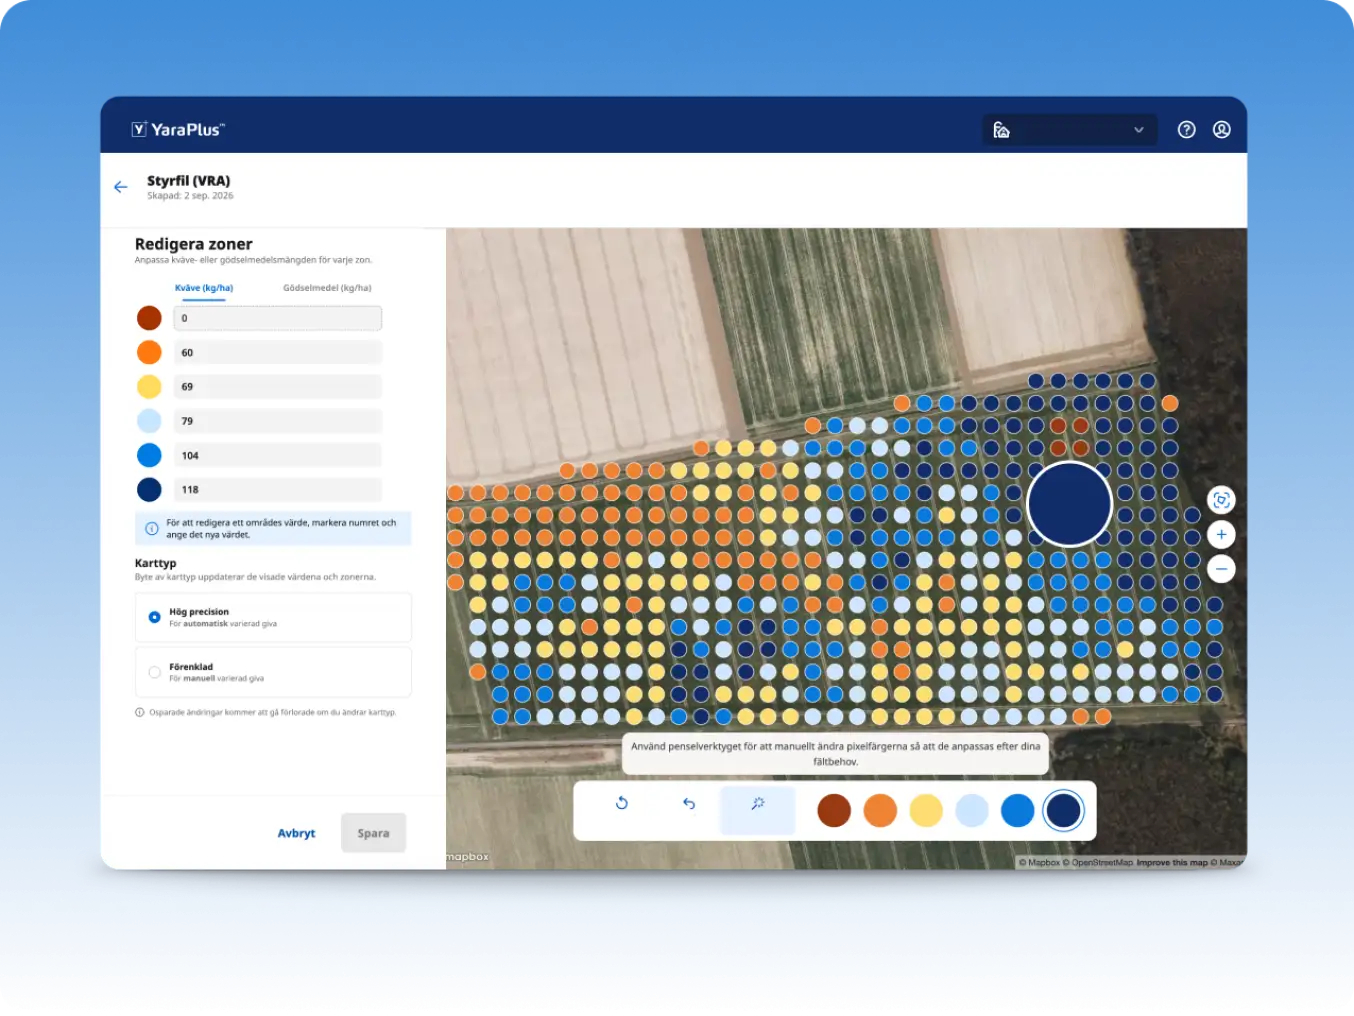
Task: Pick the light blue brush color in the toolbar
Action: 972,810
